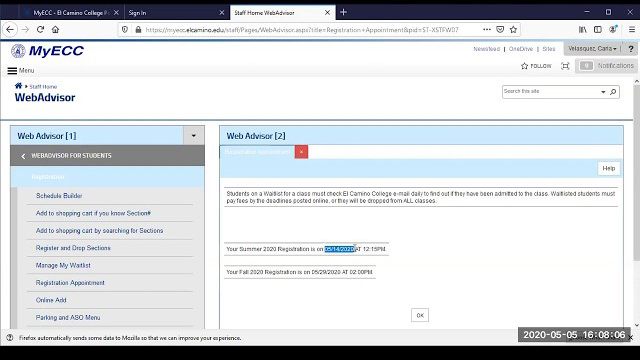Save page to Pocket icon
Image resolution: width=640 pixels, height=360 pixels.
tap(500, 29)
